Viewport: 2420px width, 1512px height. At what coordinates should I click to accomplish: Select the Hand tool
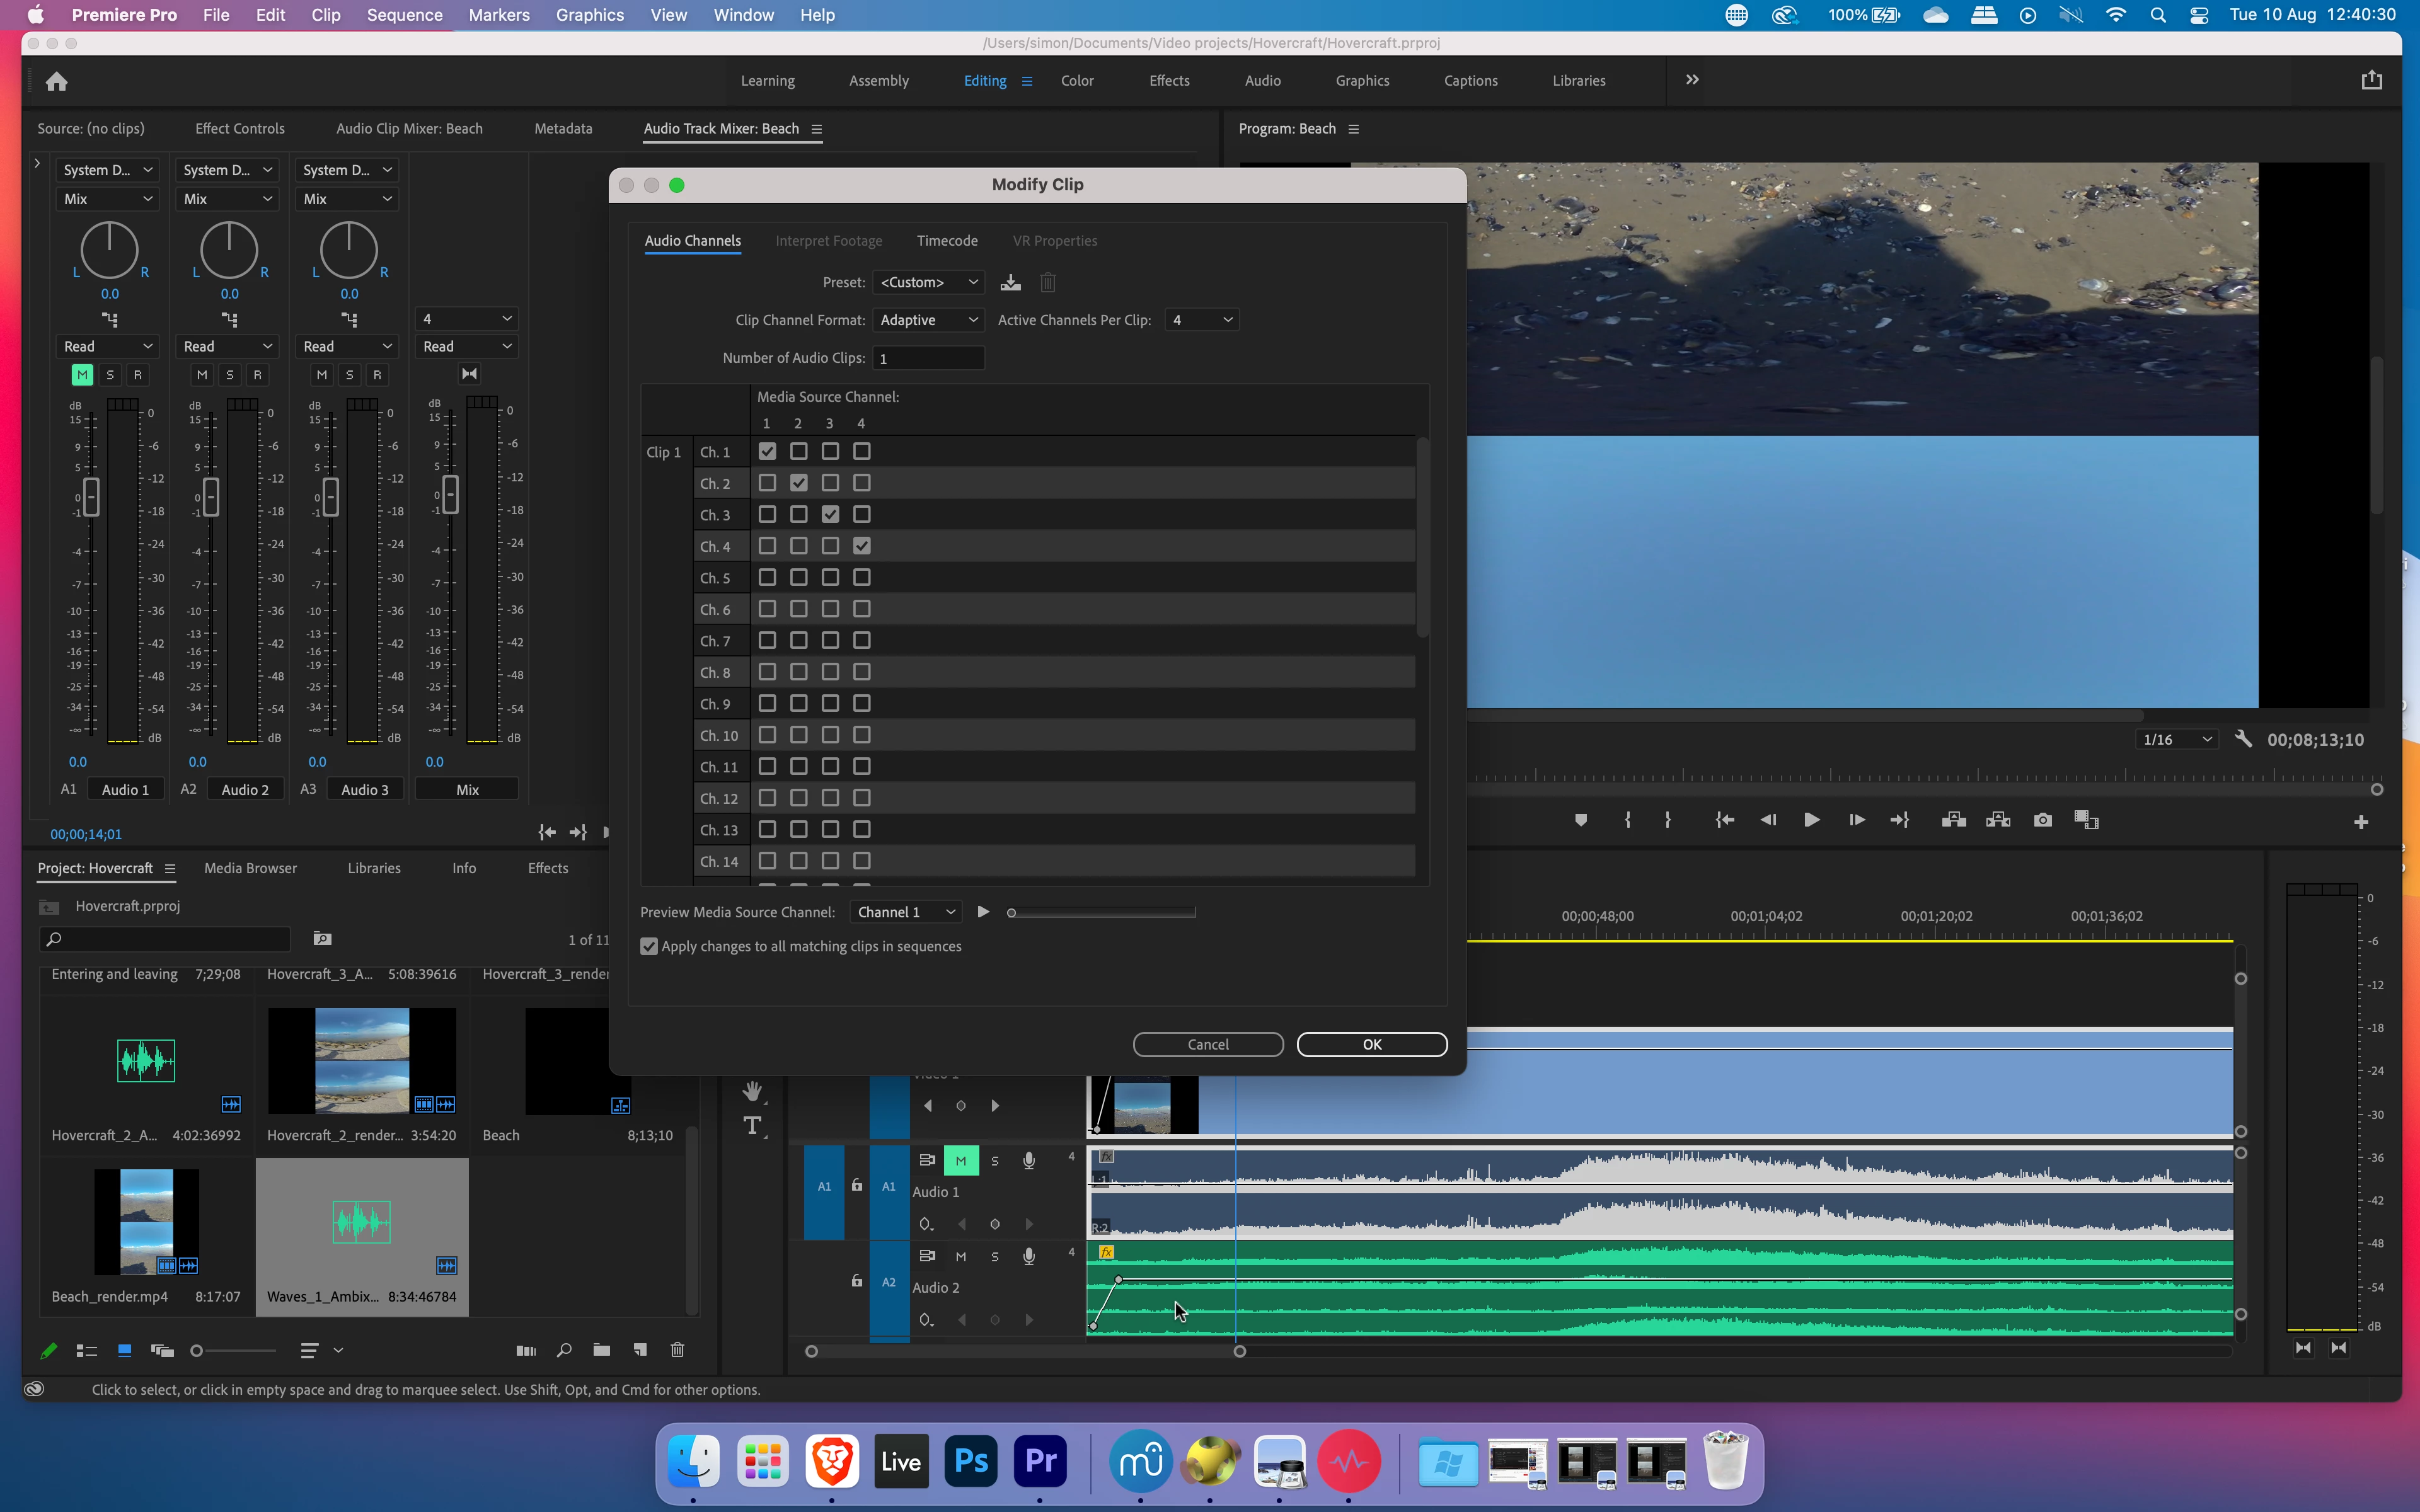click(753, 1091)
